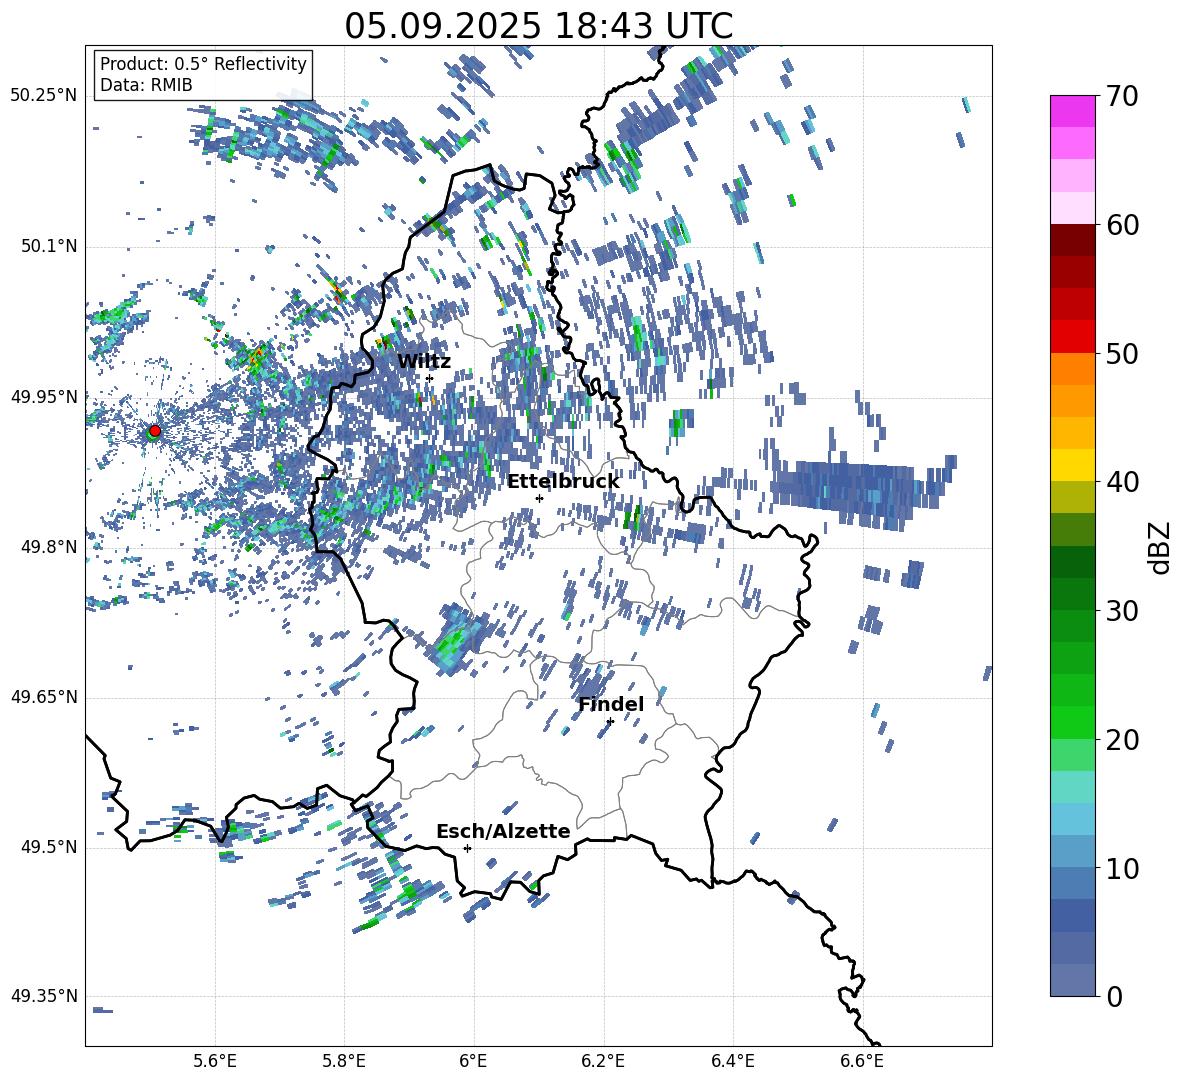
Task: Click the 5.6°E longitude tick label
Action: 215,1061
